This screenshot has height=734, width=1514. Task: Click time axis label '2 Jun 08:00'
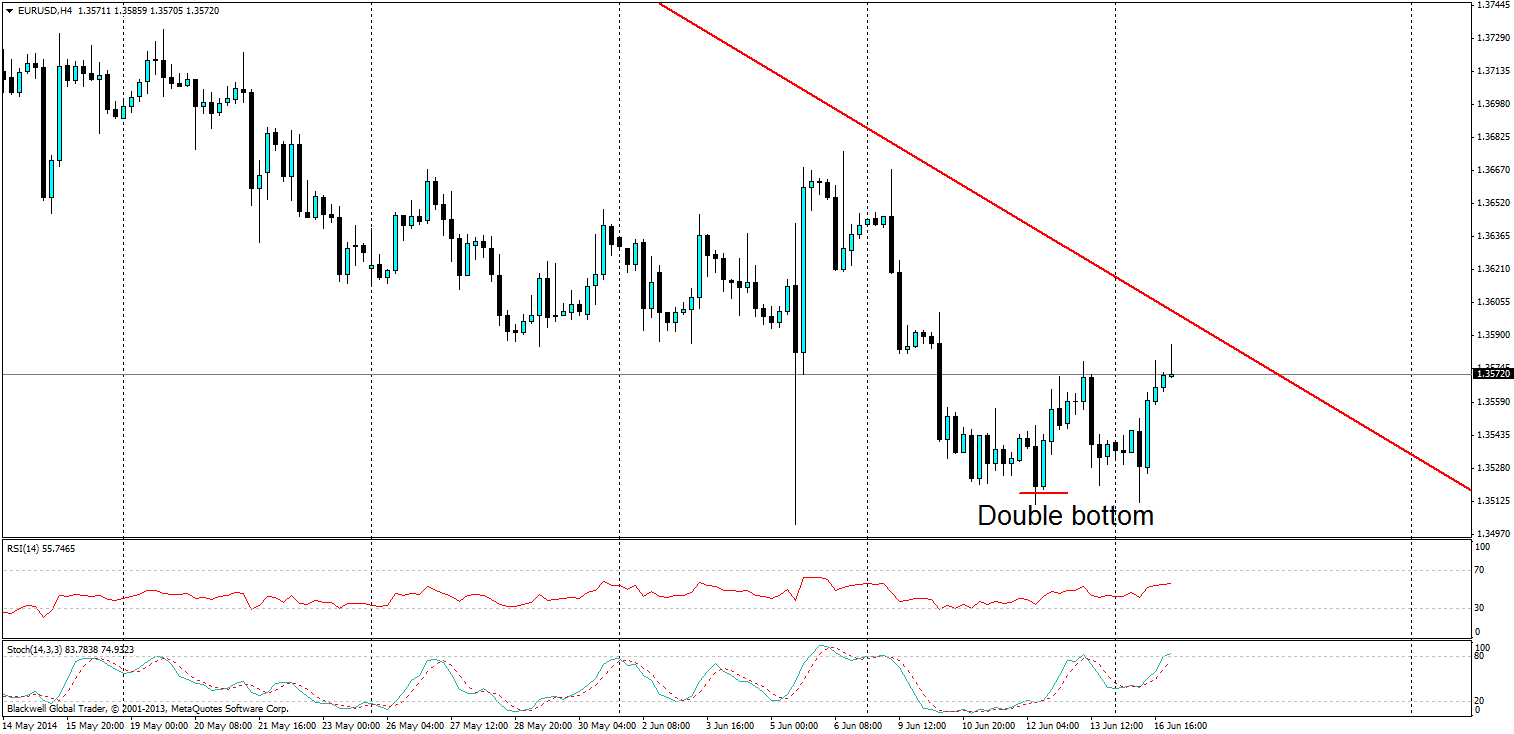pos(667,726)
